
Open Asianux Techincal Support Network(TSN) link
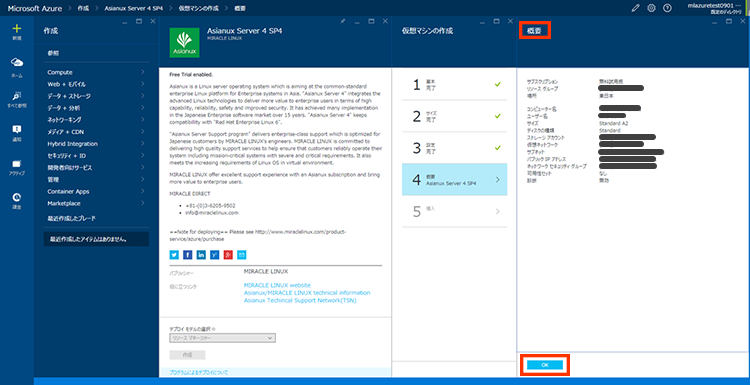coord(300,300)
